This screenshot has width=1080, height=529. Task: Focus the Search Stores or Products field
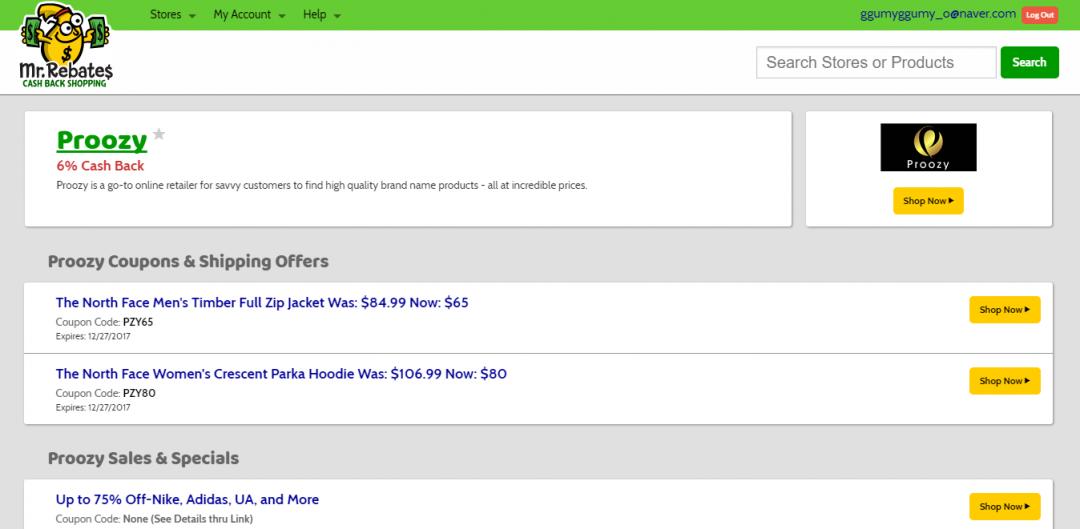tap(876, 62)
